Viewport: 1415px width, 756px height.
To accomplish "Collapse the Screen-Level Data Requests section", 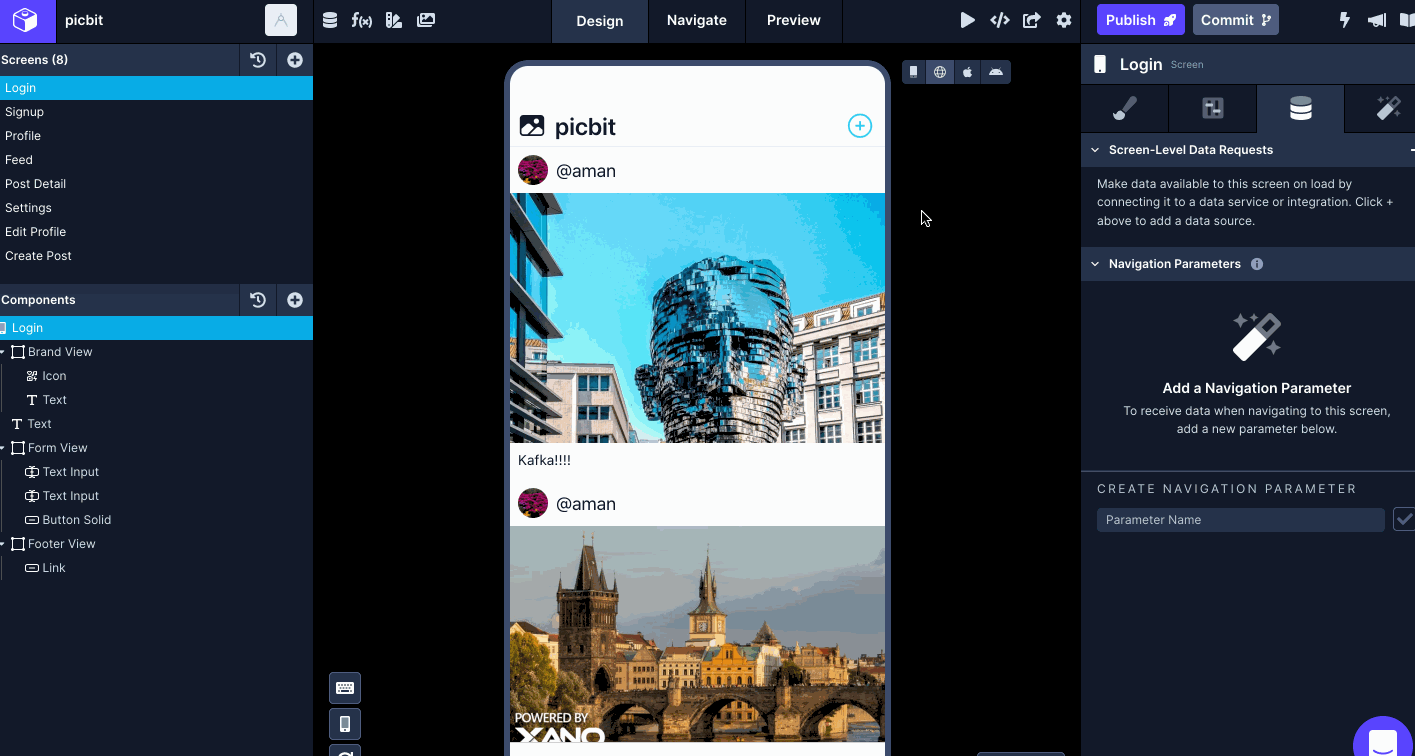I will point(1093,150).
